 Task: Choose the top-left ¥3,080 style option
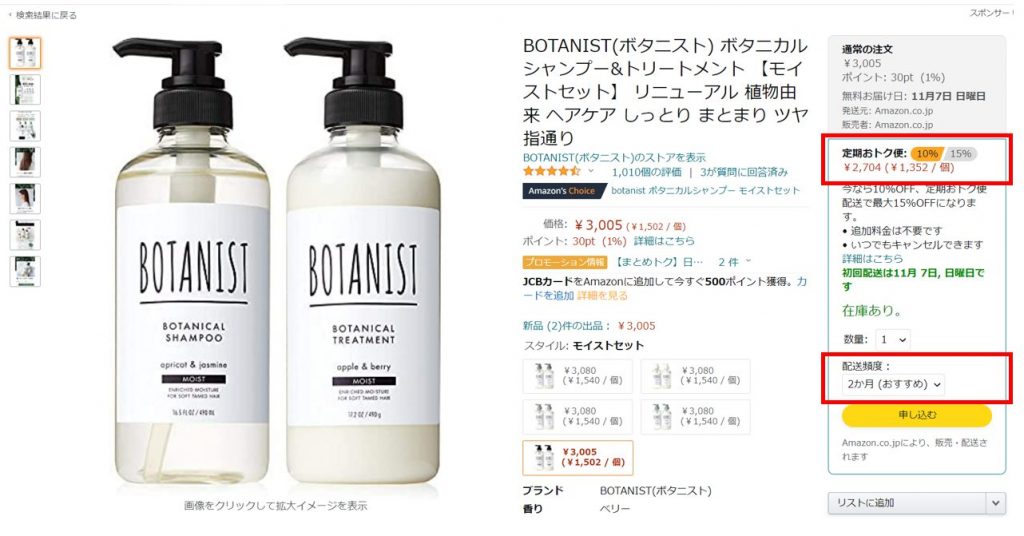click(x=577, y=376)
